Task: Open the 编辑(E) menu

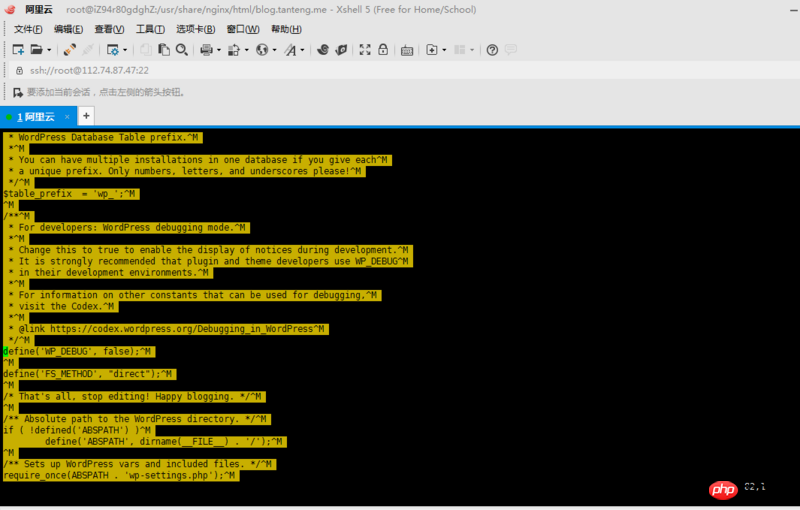Action: pyautogui.click(x=68, y=29)
